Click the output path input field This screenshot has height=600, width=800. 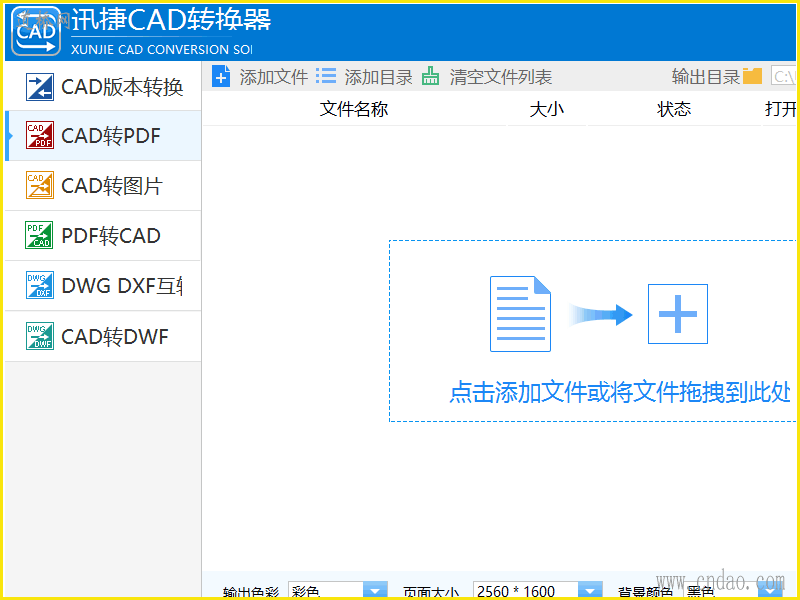(x=783, y=77)
